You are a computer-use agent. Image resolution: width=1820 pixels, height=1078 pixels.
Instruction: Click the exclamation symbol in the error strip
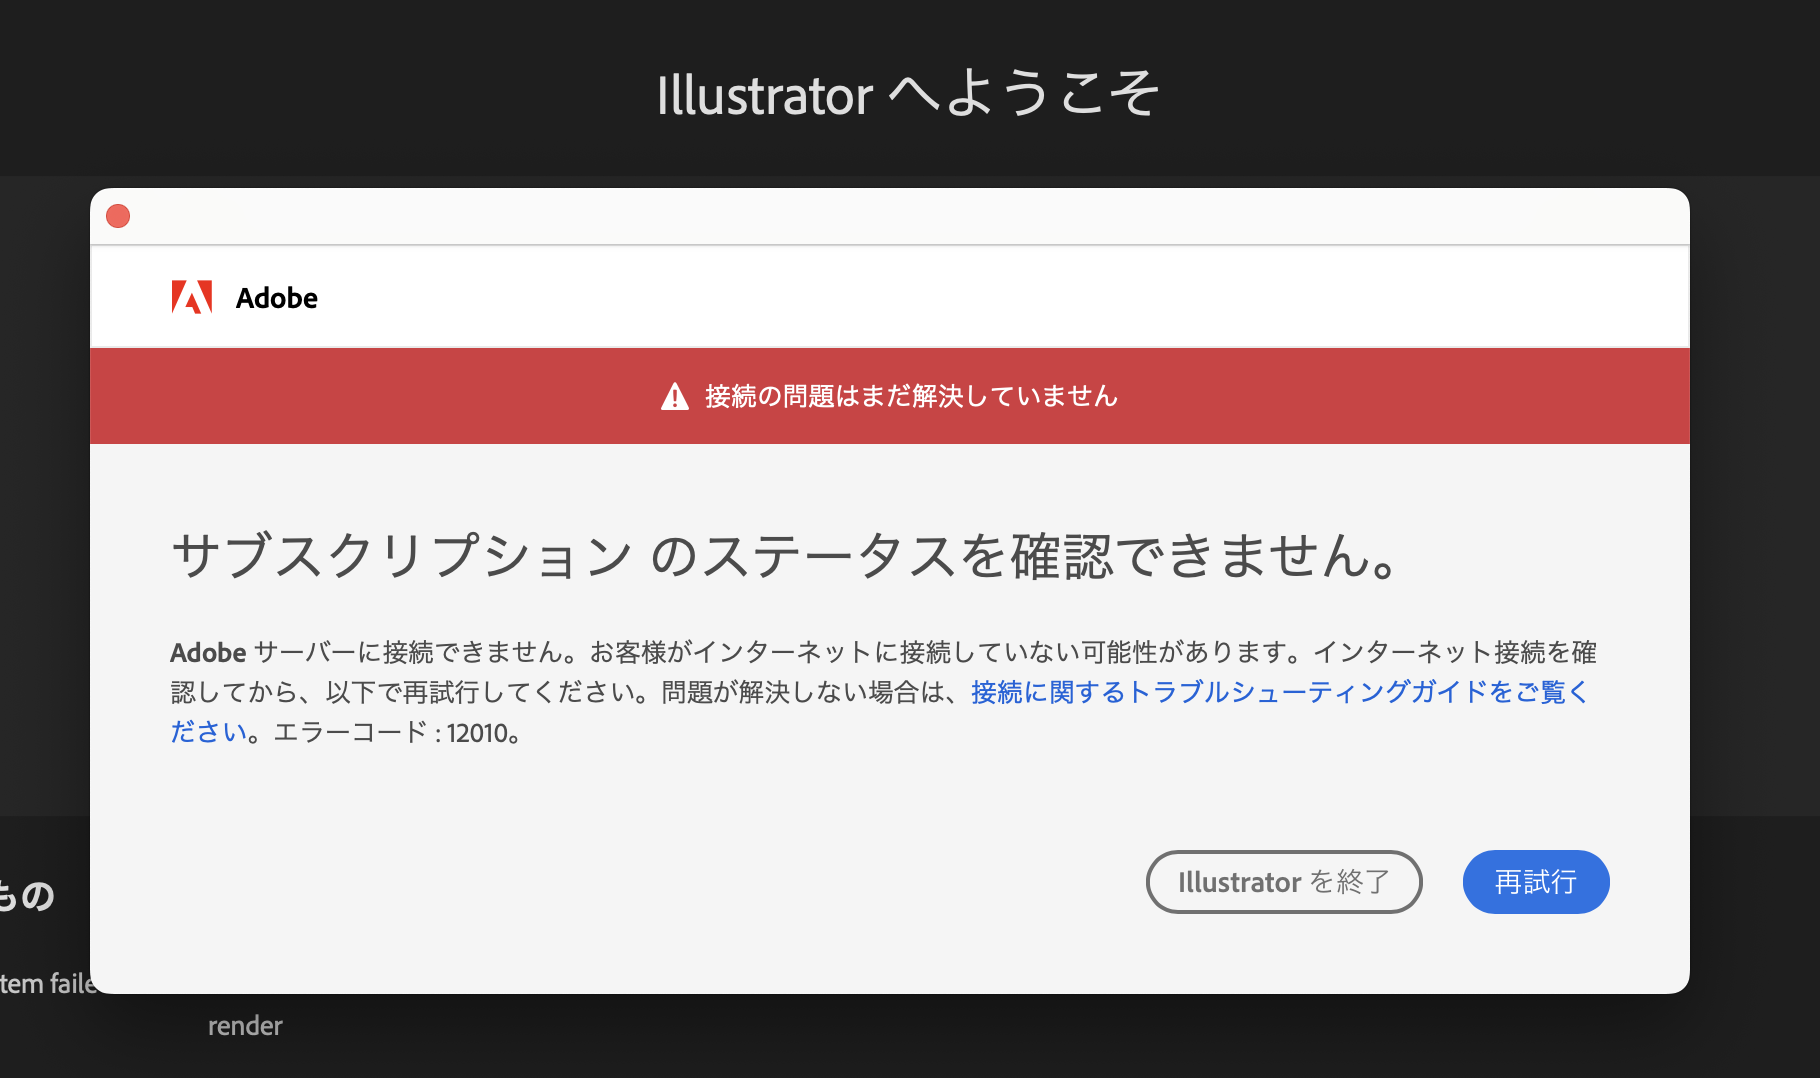[x=674, y=396]
